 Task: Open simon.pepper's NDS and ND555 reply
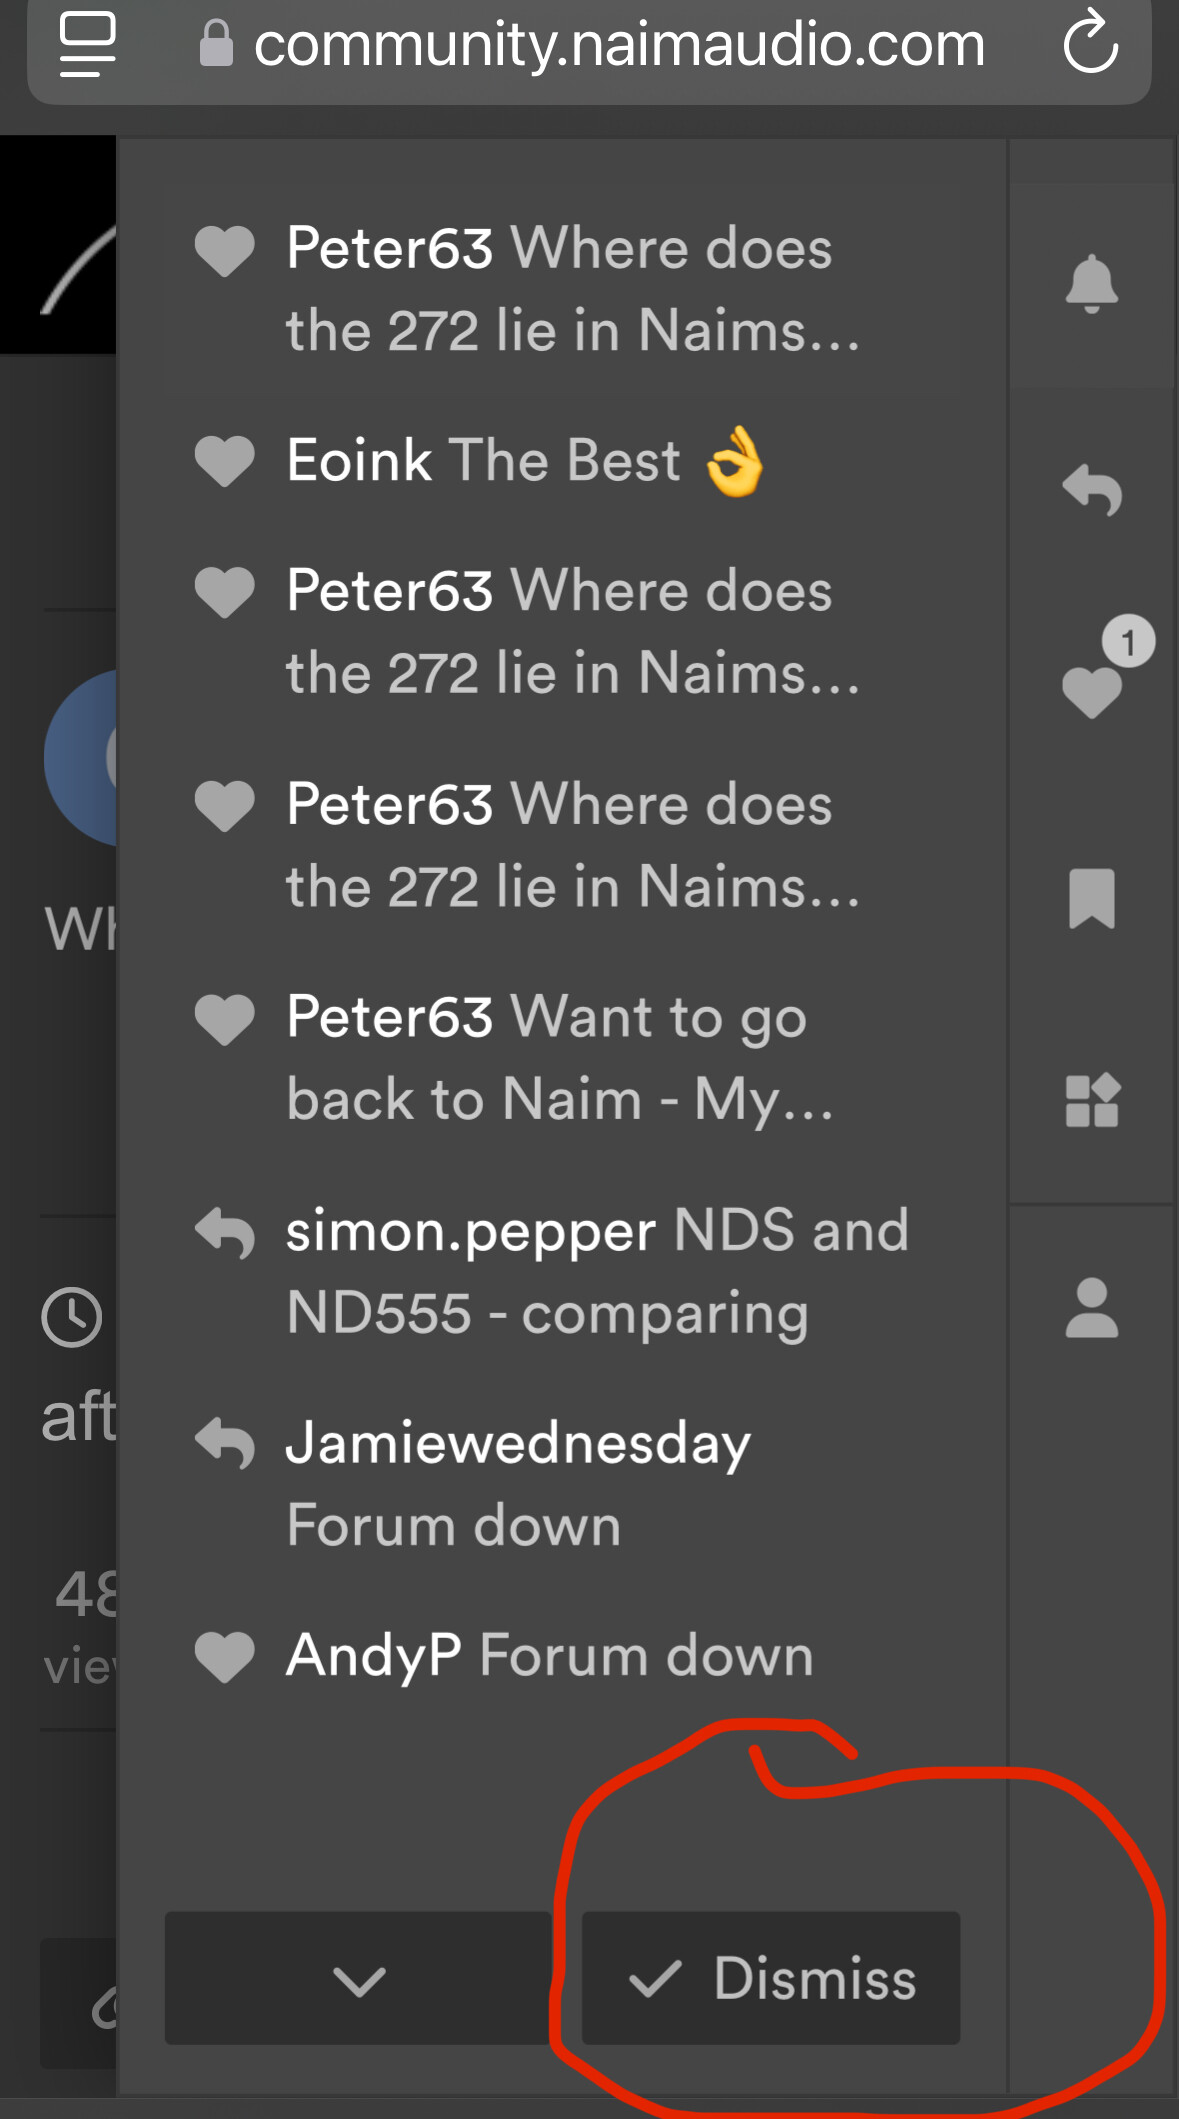pos(597,1271)
